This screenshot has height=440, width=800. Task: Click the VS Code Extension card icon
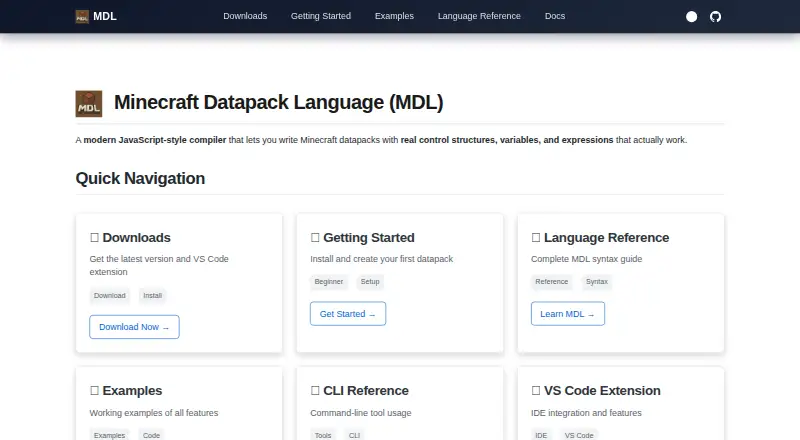(536, 390)
